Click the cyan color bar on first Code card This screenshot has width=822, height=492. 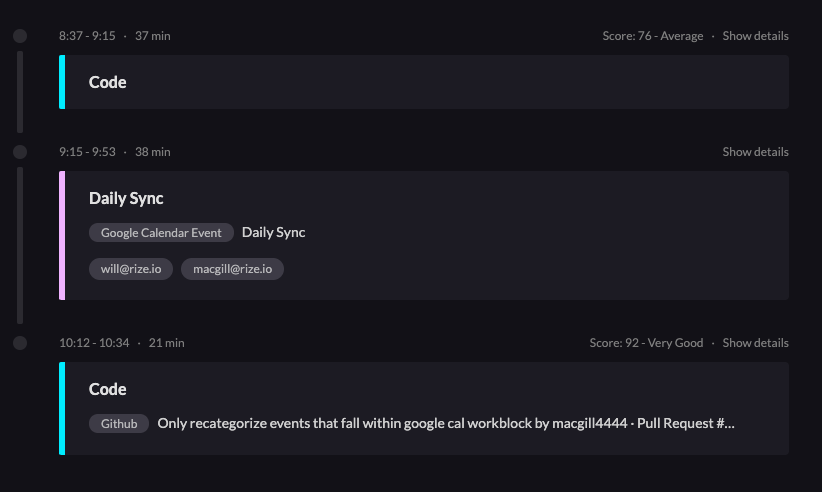(x=62, y=82)
